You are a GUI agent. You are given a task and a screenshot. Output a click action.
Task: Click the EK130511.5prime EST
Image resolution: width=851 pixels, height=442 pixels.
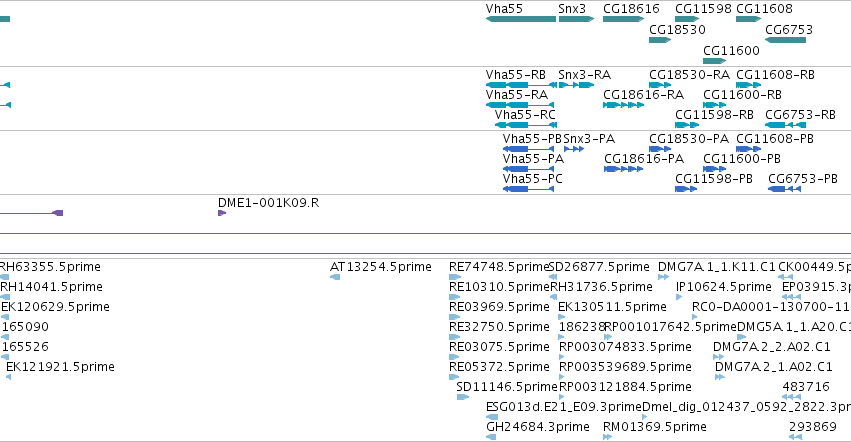[x=562, y=317]
